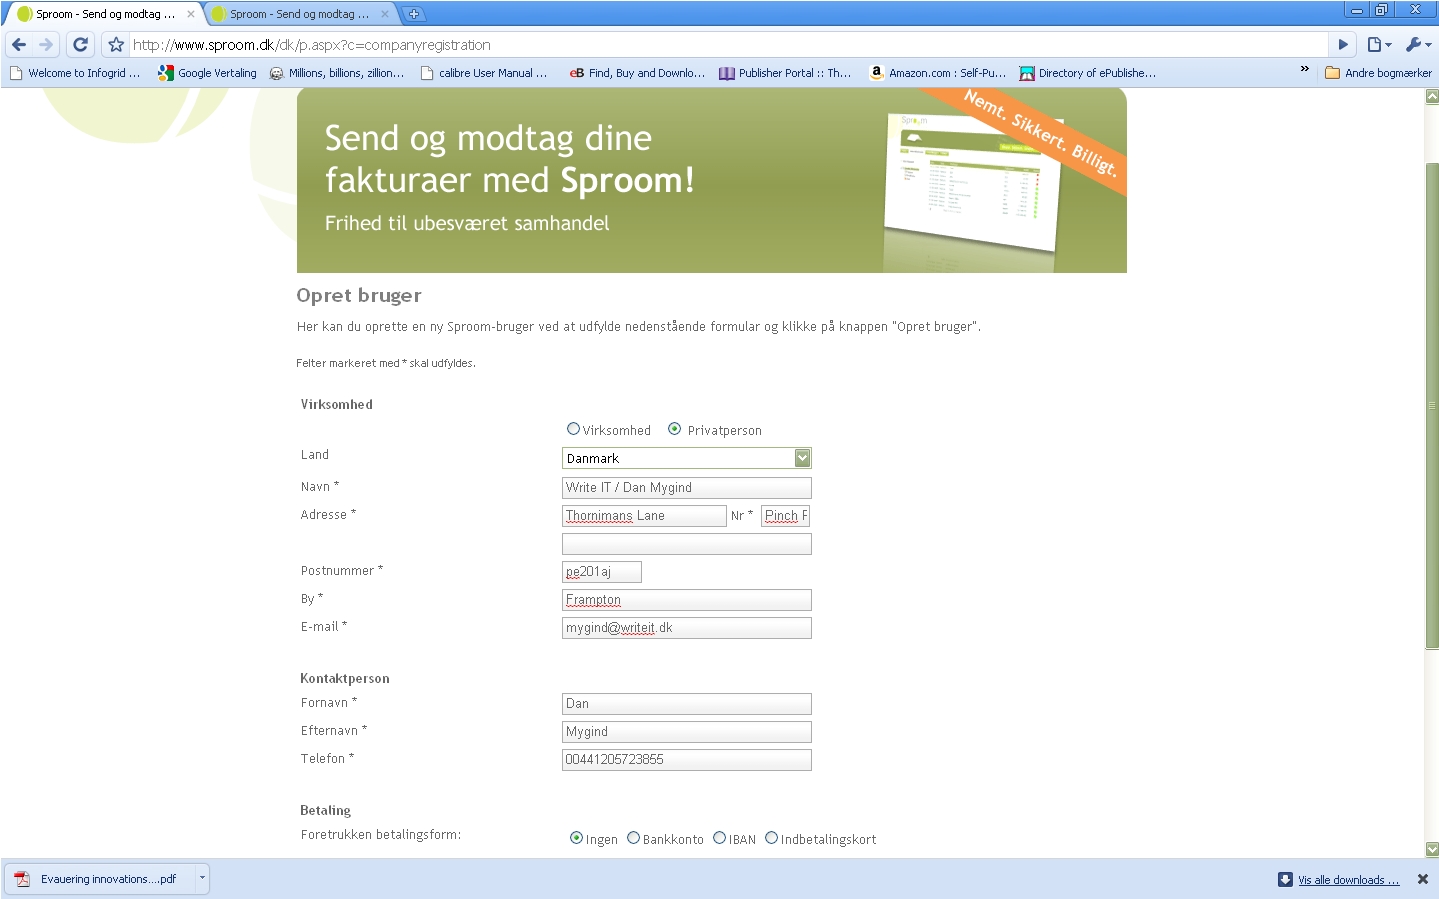Click the bookmark star in the address bar

tap(114, 44)
